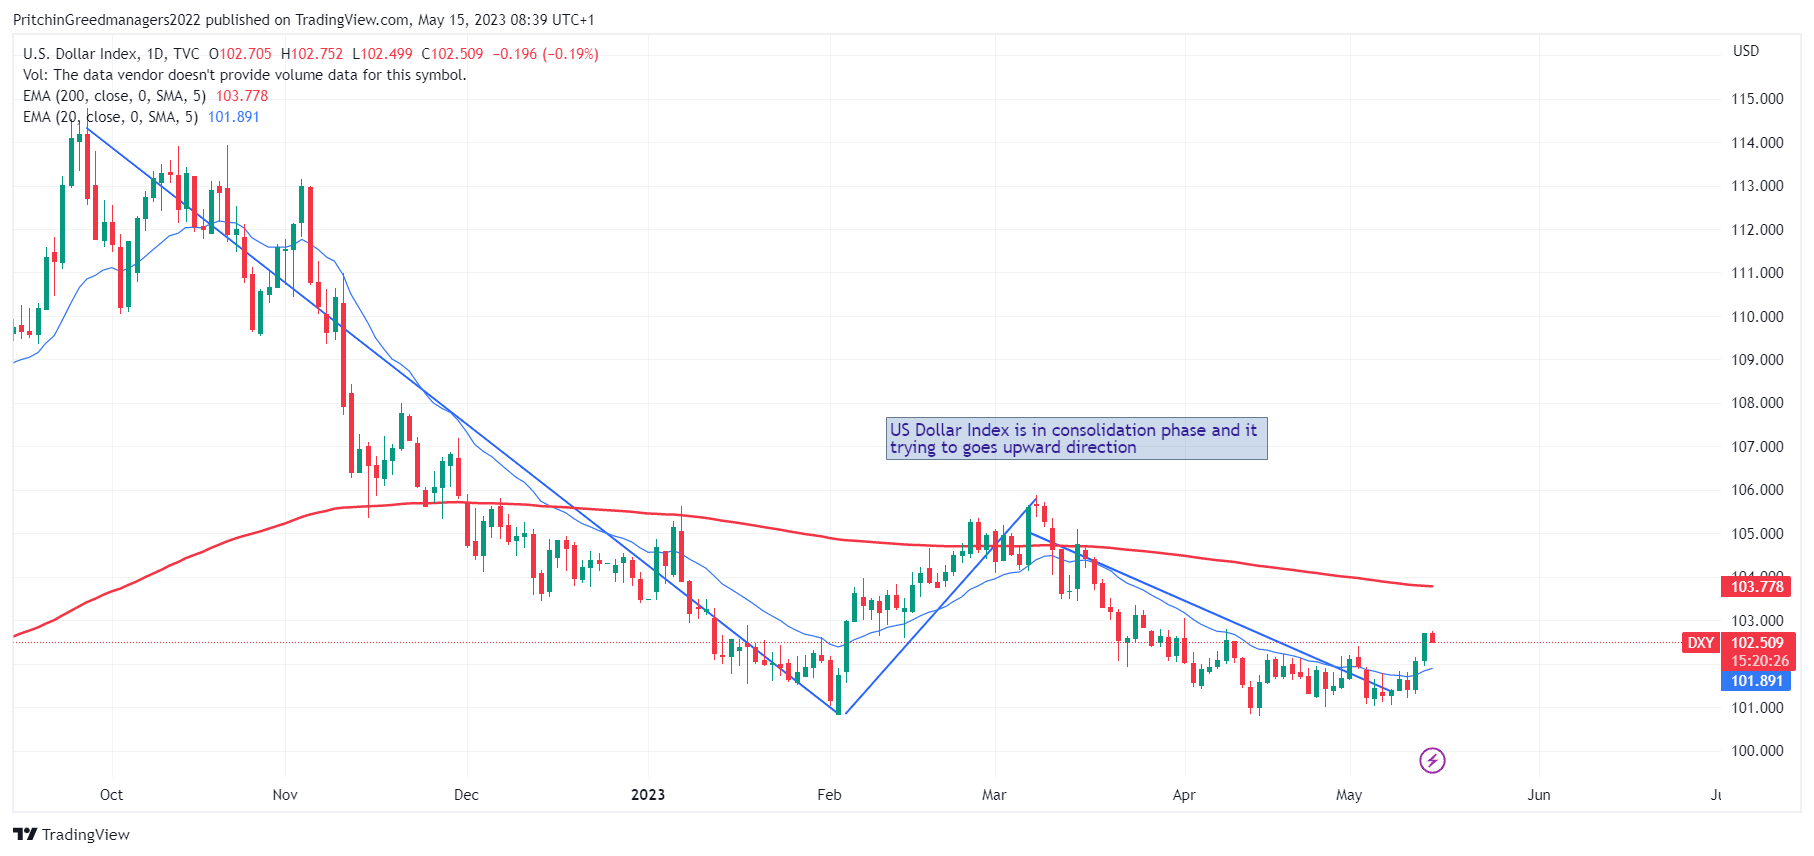Click the 'Nov' label on the time axis
Screen dimensions: 1814x856
pyautogui.click(x=285, y=795)
